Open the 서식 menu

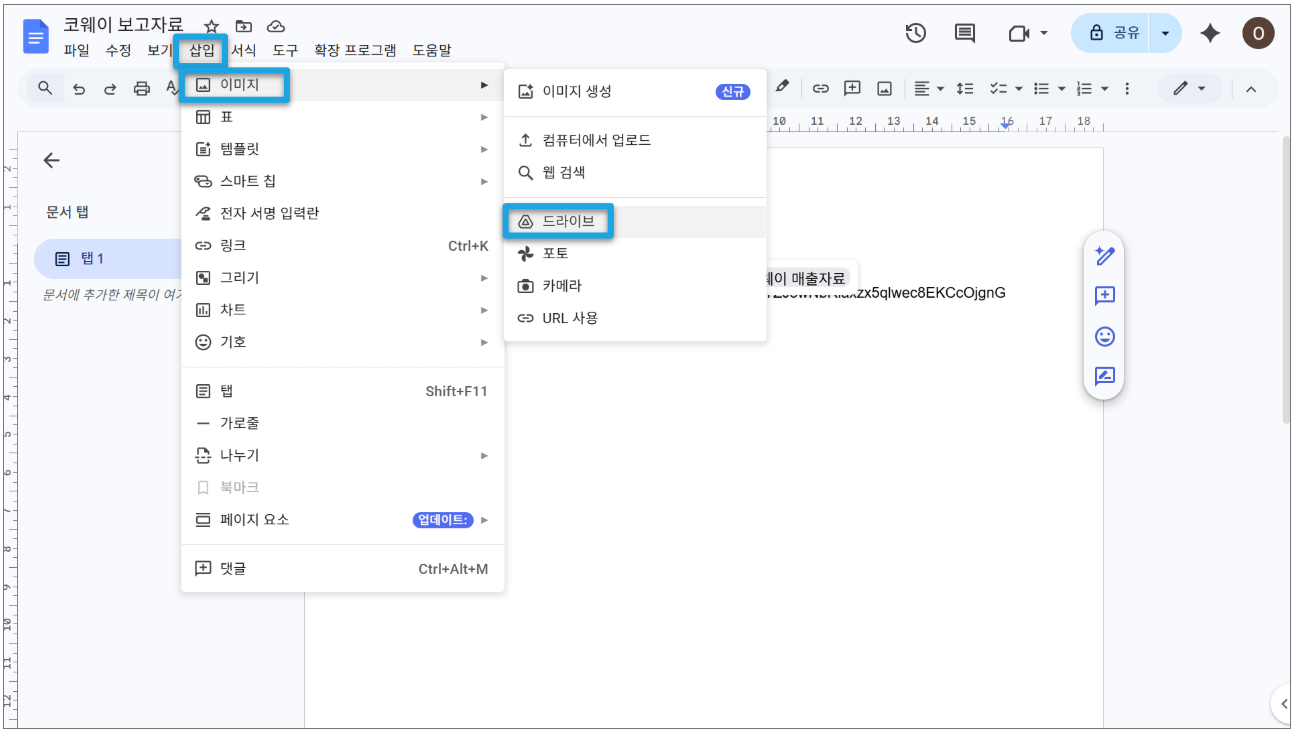244,50
